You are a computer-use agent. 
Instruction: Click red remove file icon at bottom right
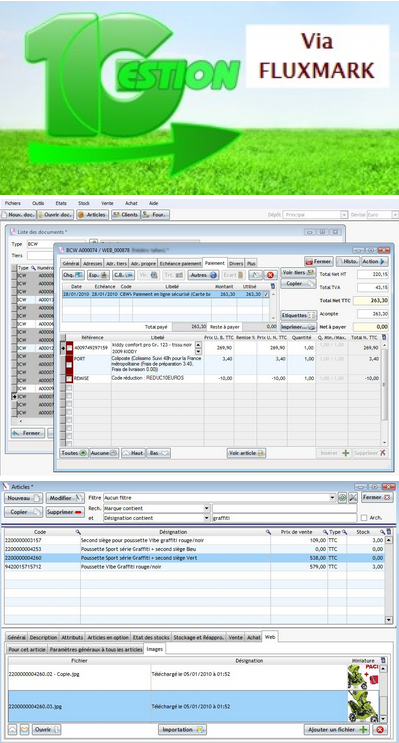380,729
